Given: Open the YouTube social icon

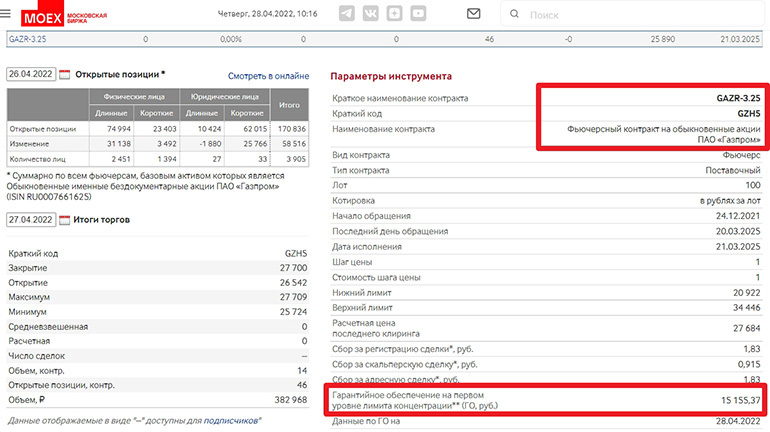Looking at the screenshot, I should tap(418, 13).
